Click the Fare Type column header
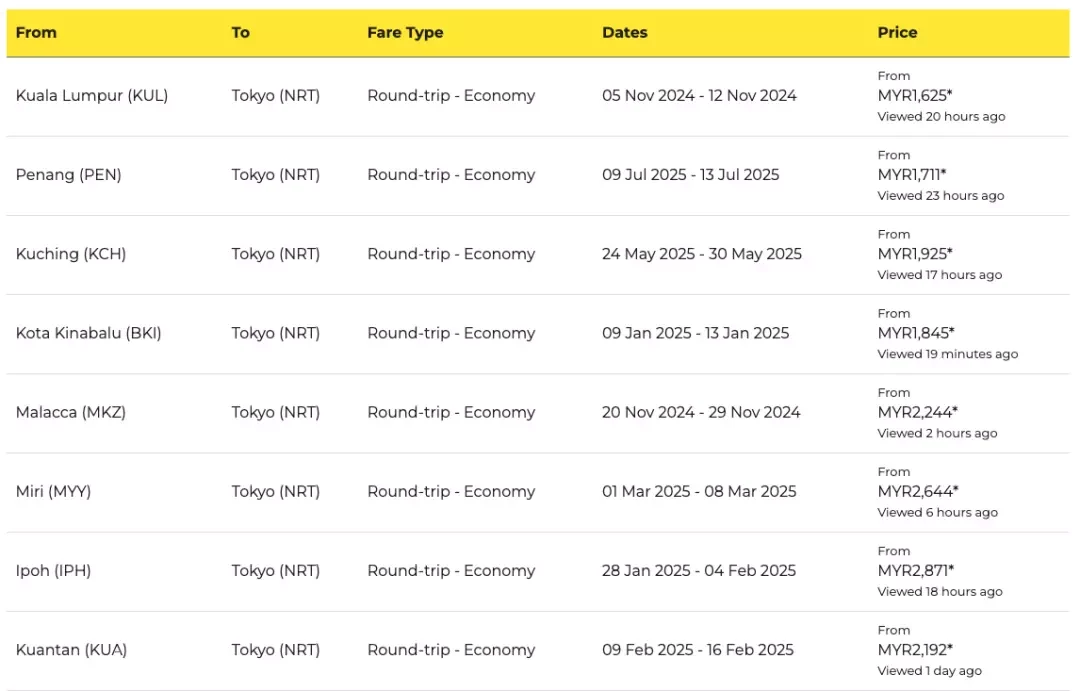The height and width of the screenshot is (691, 1080). 405,32
